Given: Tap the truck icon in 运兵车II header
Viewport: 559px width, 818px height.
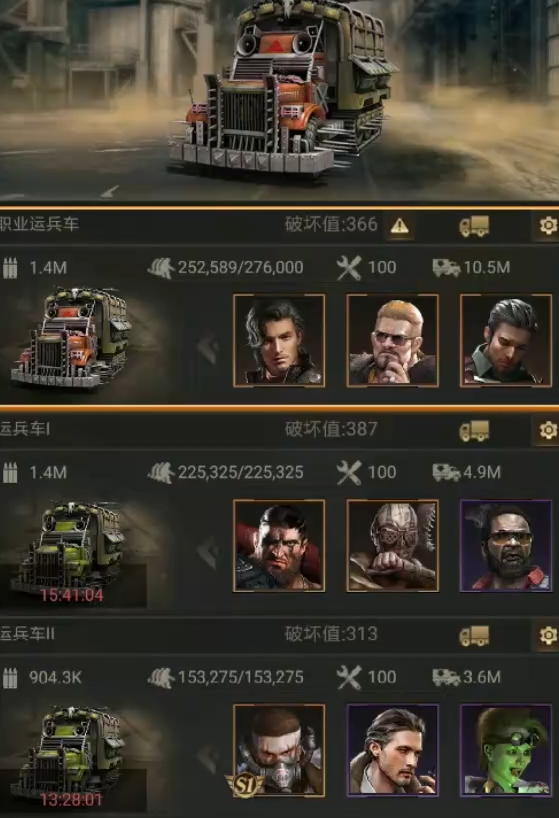Looking at the screenshot, I should pyautogui.click(x=474, y=636).
